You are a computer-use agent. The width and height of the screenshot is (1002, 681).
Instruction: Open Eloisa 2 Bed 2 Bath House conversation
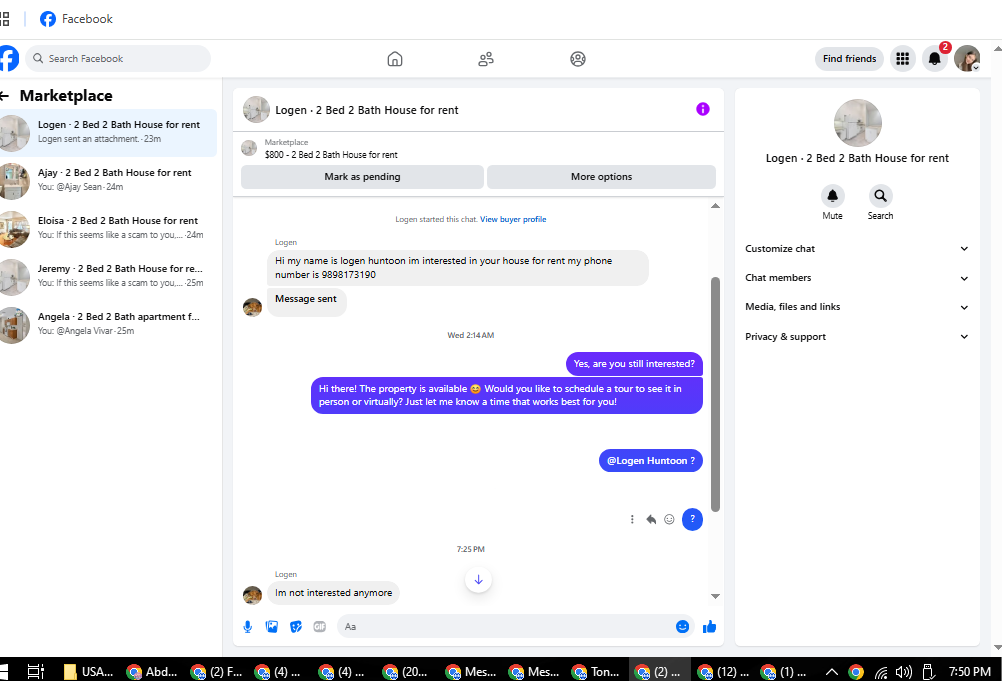[108, 228]
